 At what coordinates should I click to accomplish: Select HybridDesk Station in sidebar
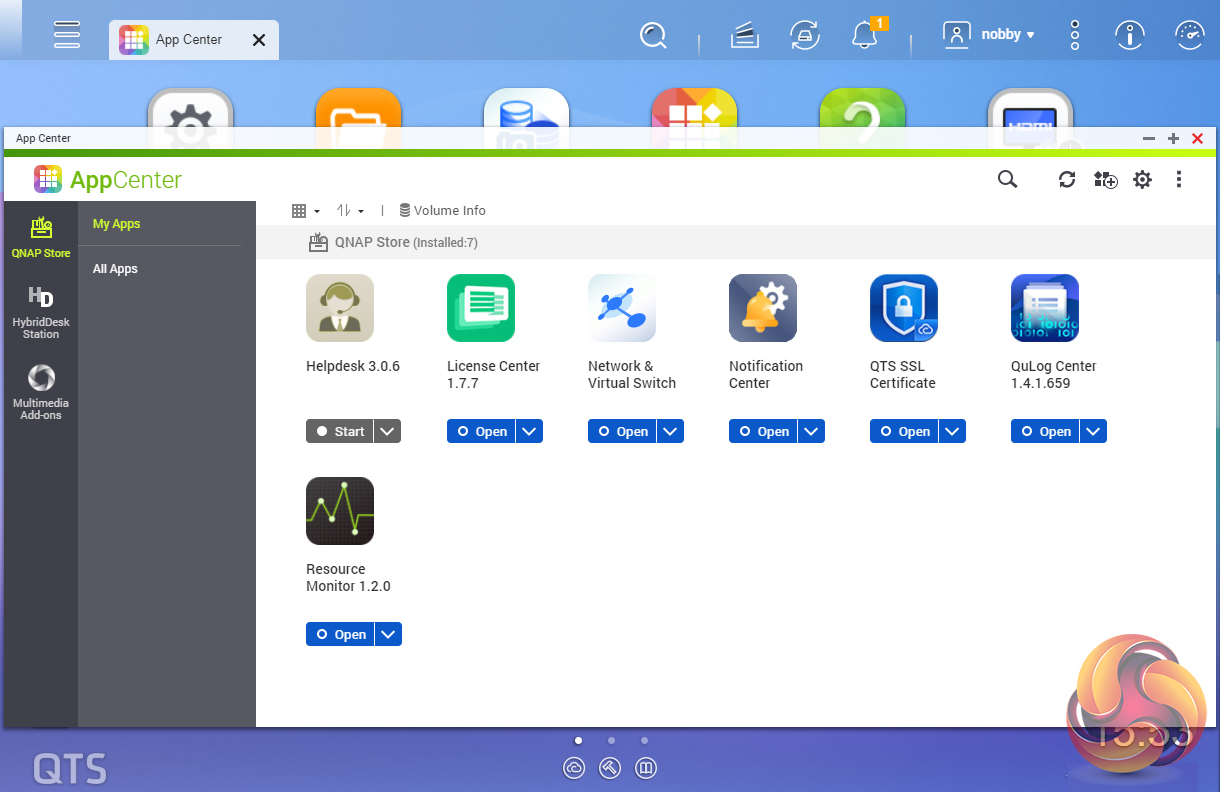pyautogui.click(x=41, y=312)
